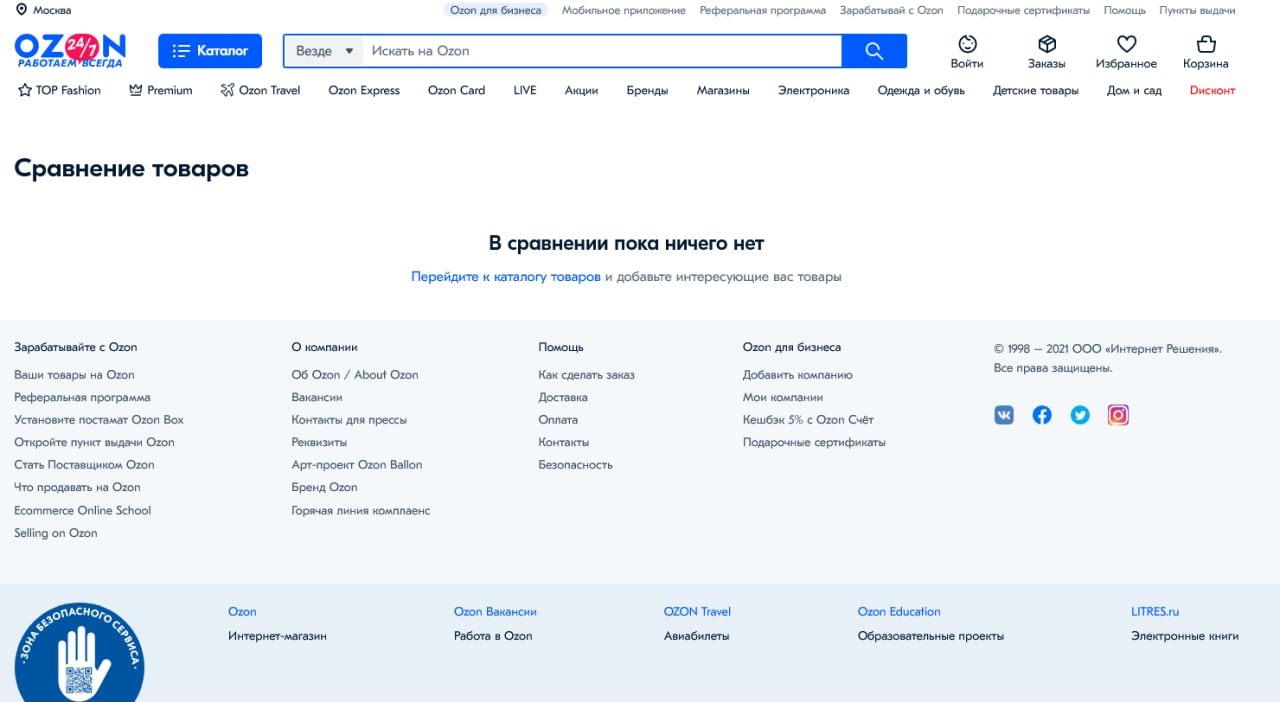Click Реферальная программа in top bar
This screenshot has height=702, width=1280.
coord(763,10)
